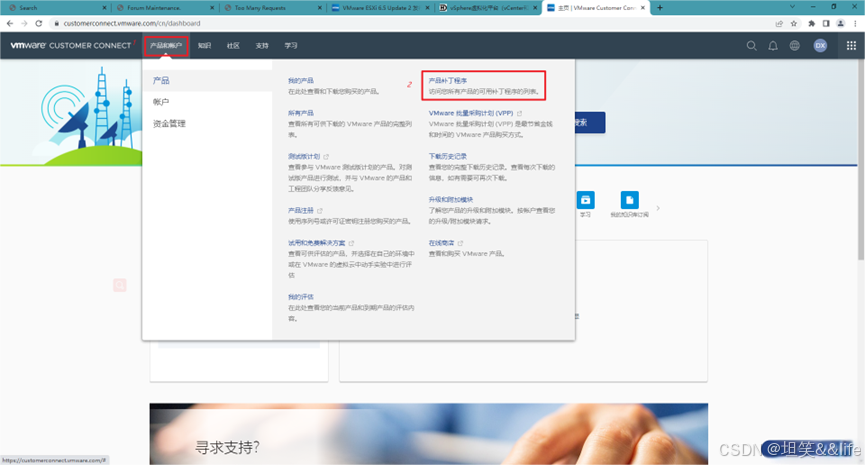This screenshot has height=465, width=865.
Task: Open the 产品注册 link
Action: [301, 211]
